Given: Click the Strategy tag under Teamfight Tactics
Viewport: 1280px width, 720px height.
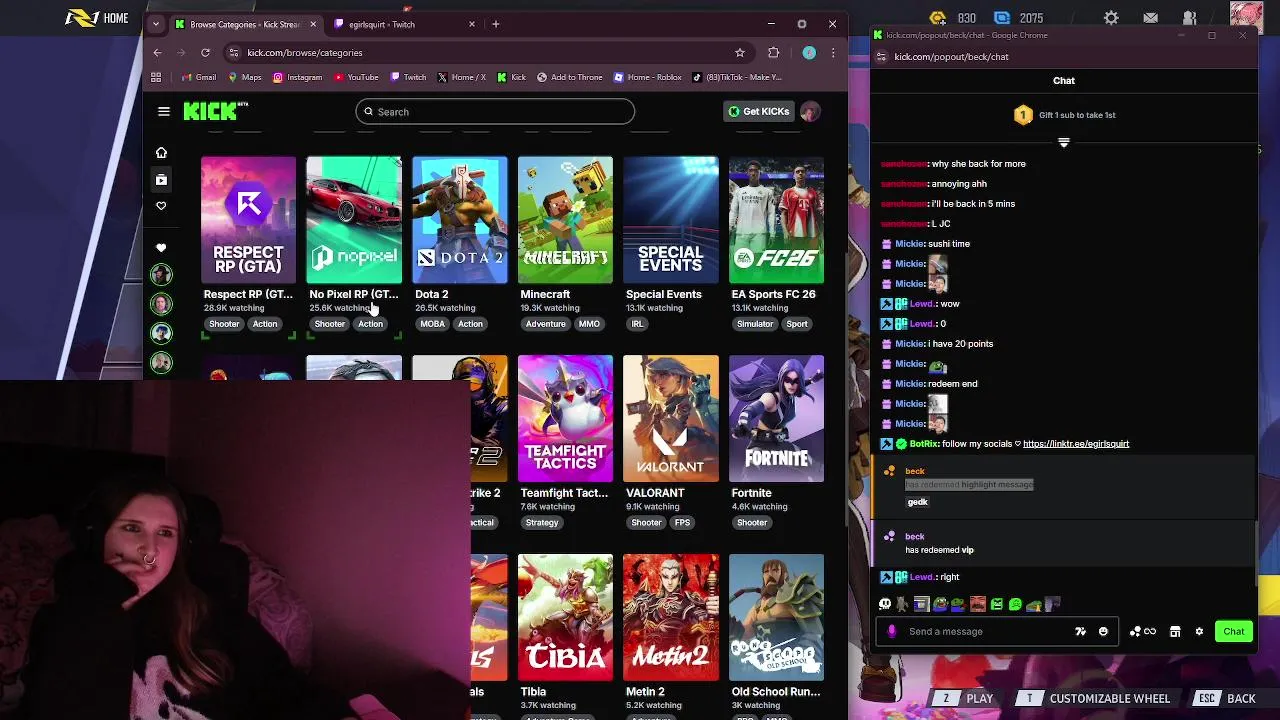Looking at the screenshot, I should (542, 523).
